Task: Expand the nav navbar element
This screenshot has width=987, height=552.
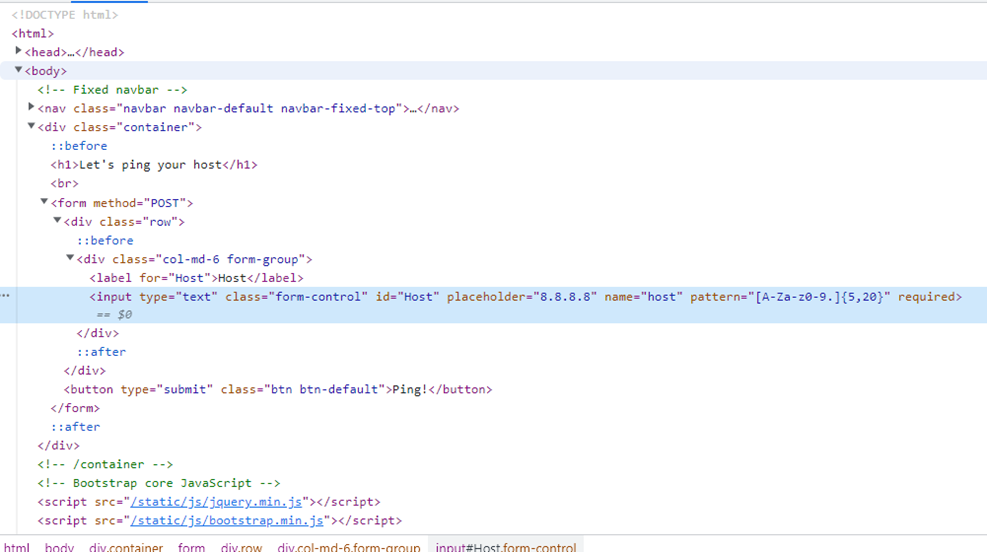Action: [31, 107]
